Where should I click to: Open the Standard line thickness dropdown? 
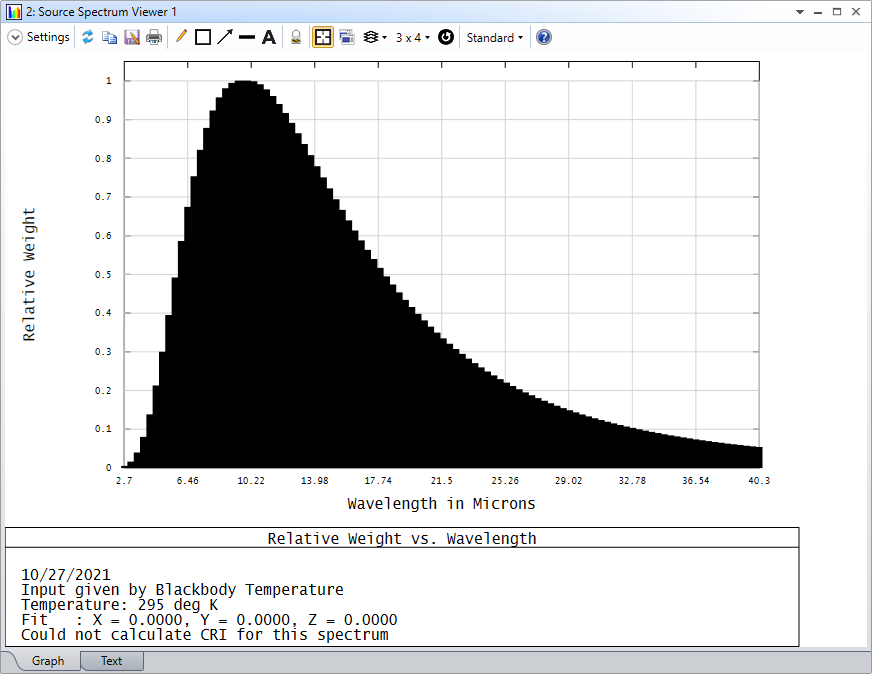point(494,37)
